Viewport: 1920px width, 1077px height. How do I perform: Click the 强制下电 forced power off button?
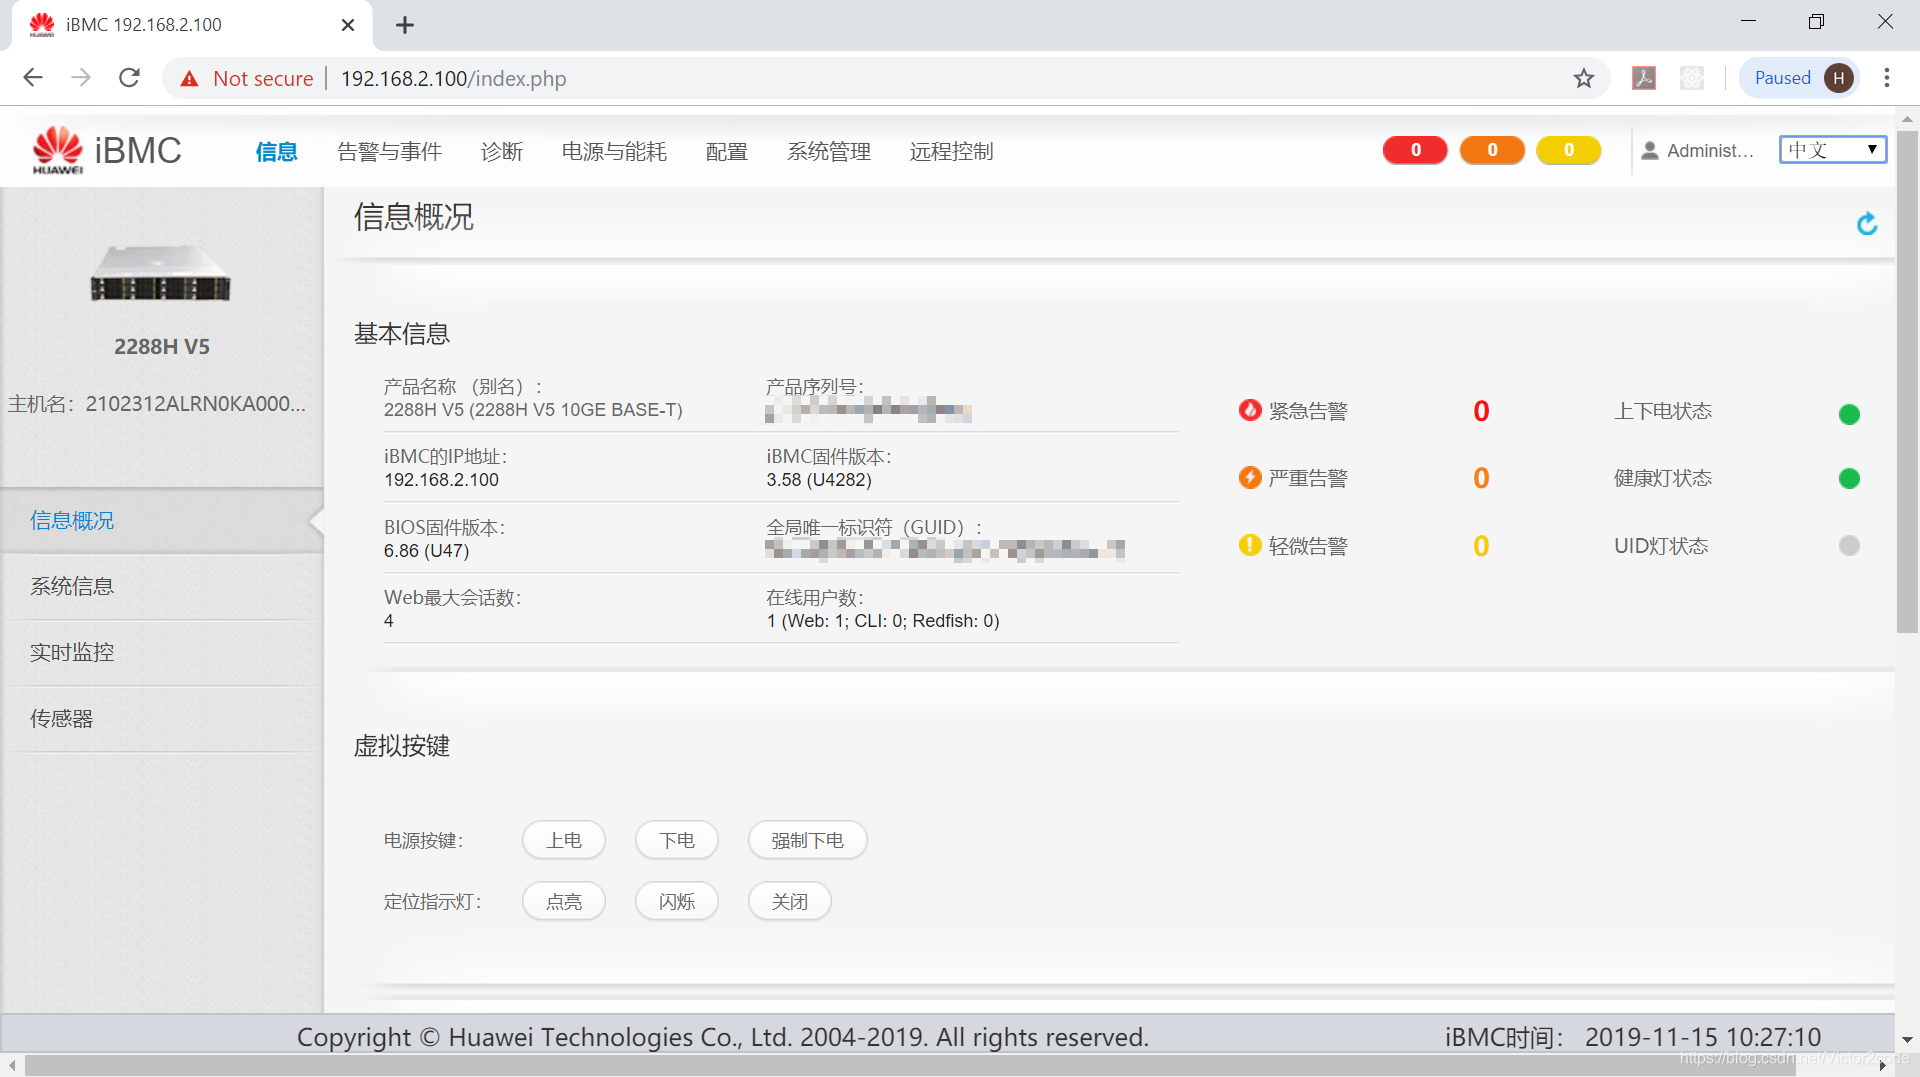coord(807,840)
